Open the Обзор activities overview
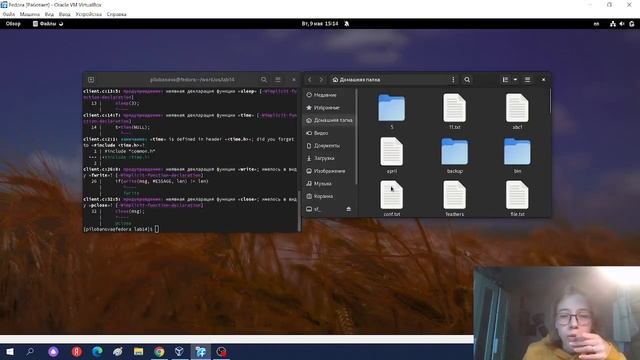 [x=13, y=24]
